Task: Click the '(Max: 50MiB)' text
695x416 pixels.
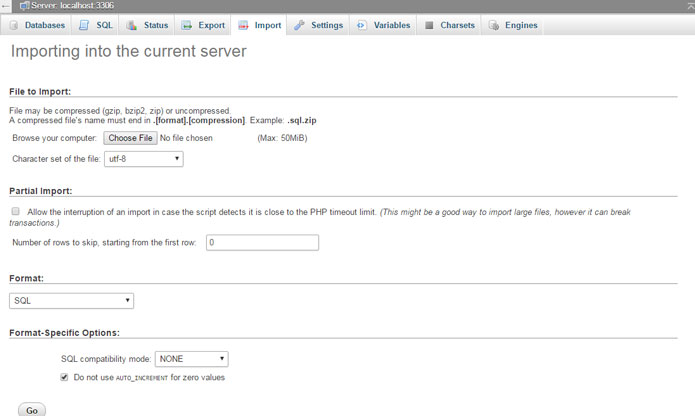Action: 282,138
